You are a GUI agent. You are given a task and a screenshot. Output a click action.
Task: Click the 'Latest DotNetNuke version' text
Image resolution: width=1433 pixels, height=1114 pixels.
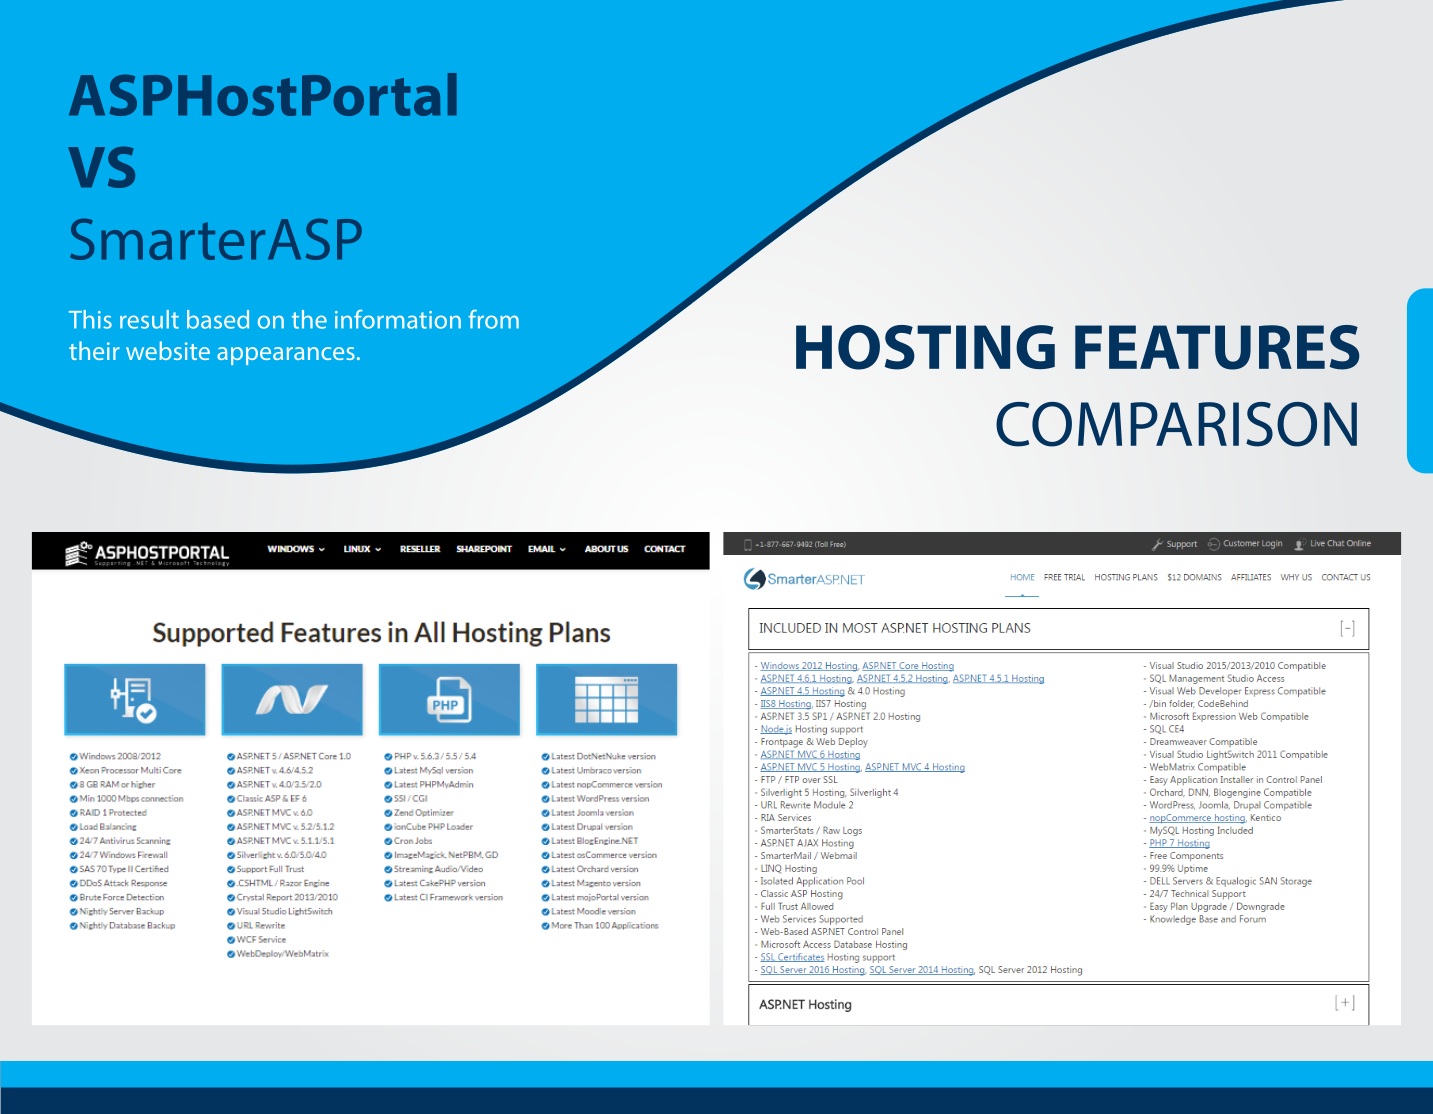tap(603, 757)
